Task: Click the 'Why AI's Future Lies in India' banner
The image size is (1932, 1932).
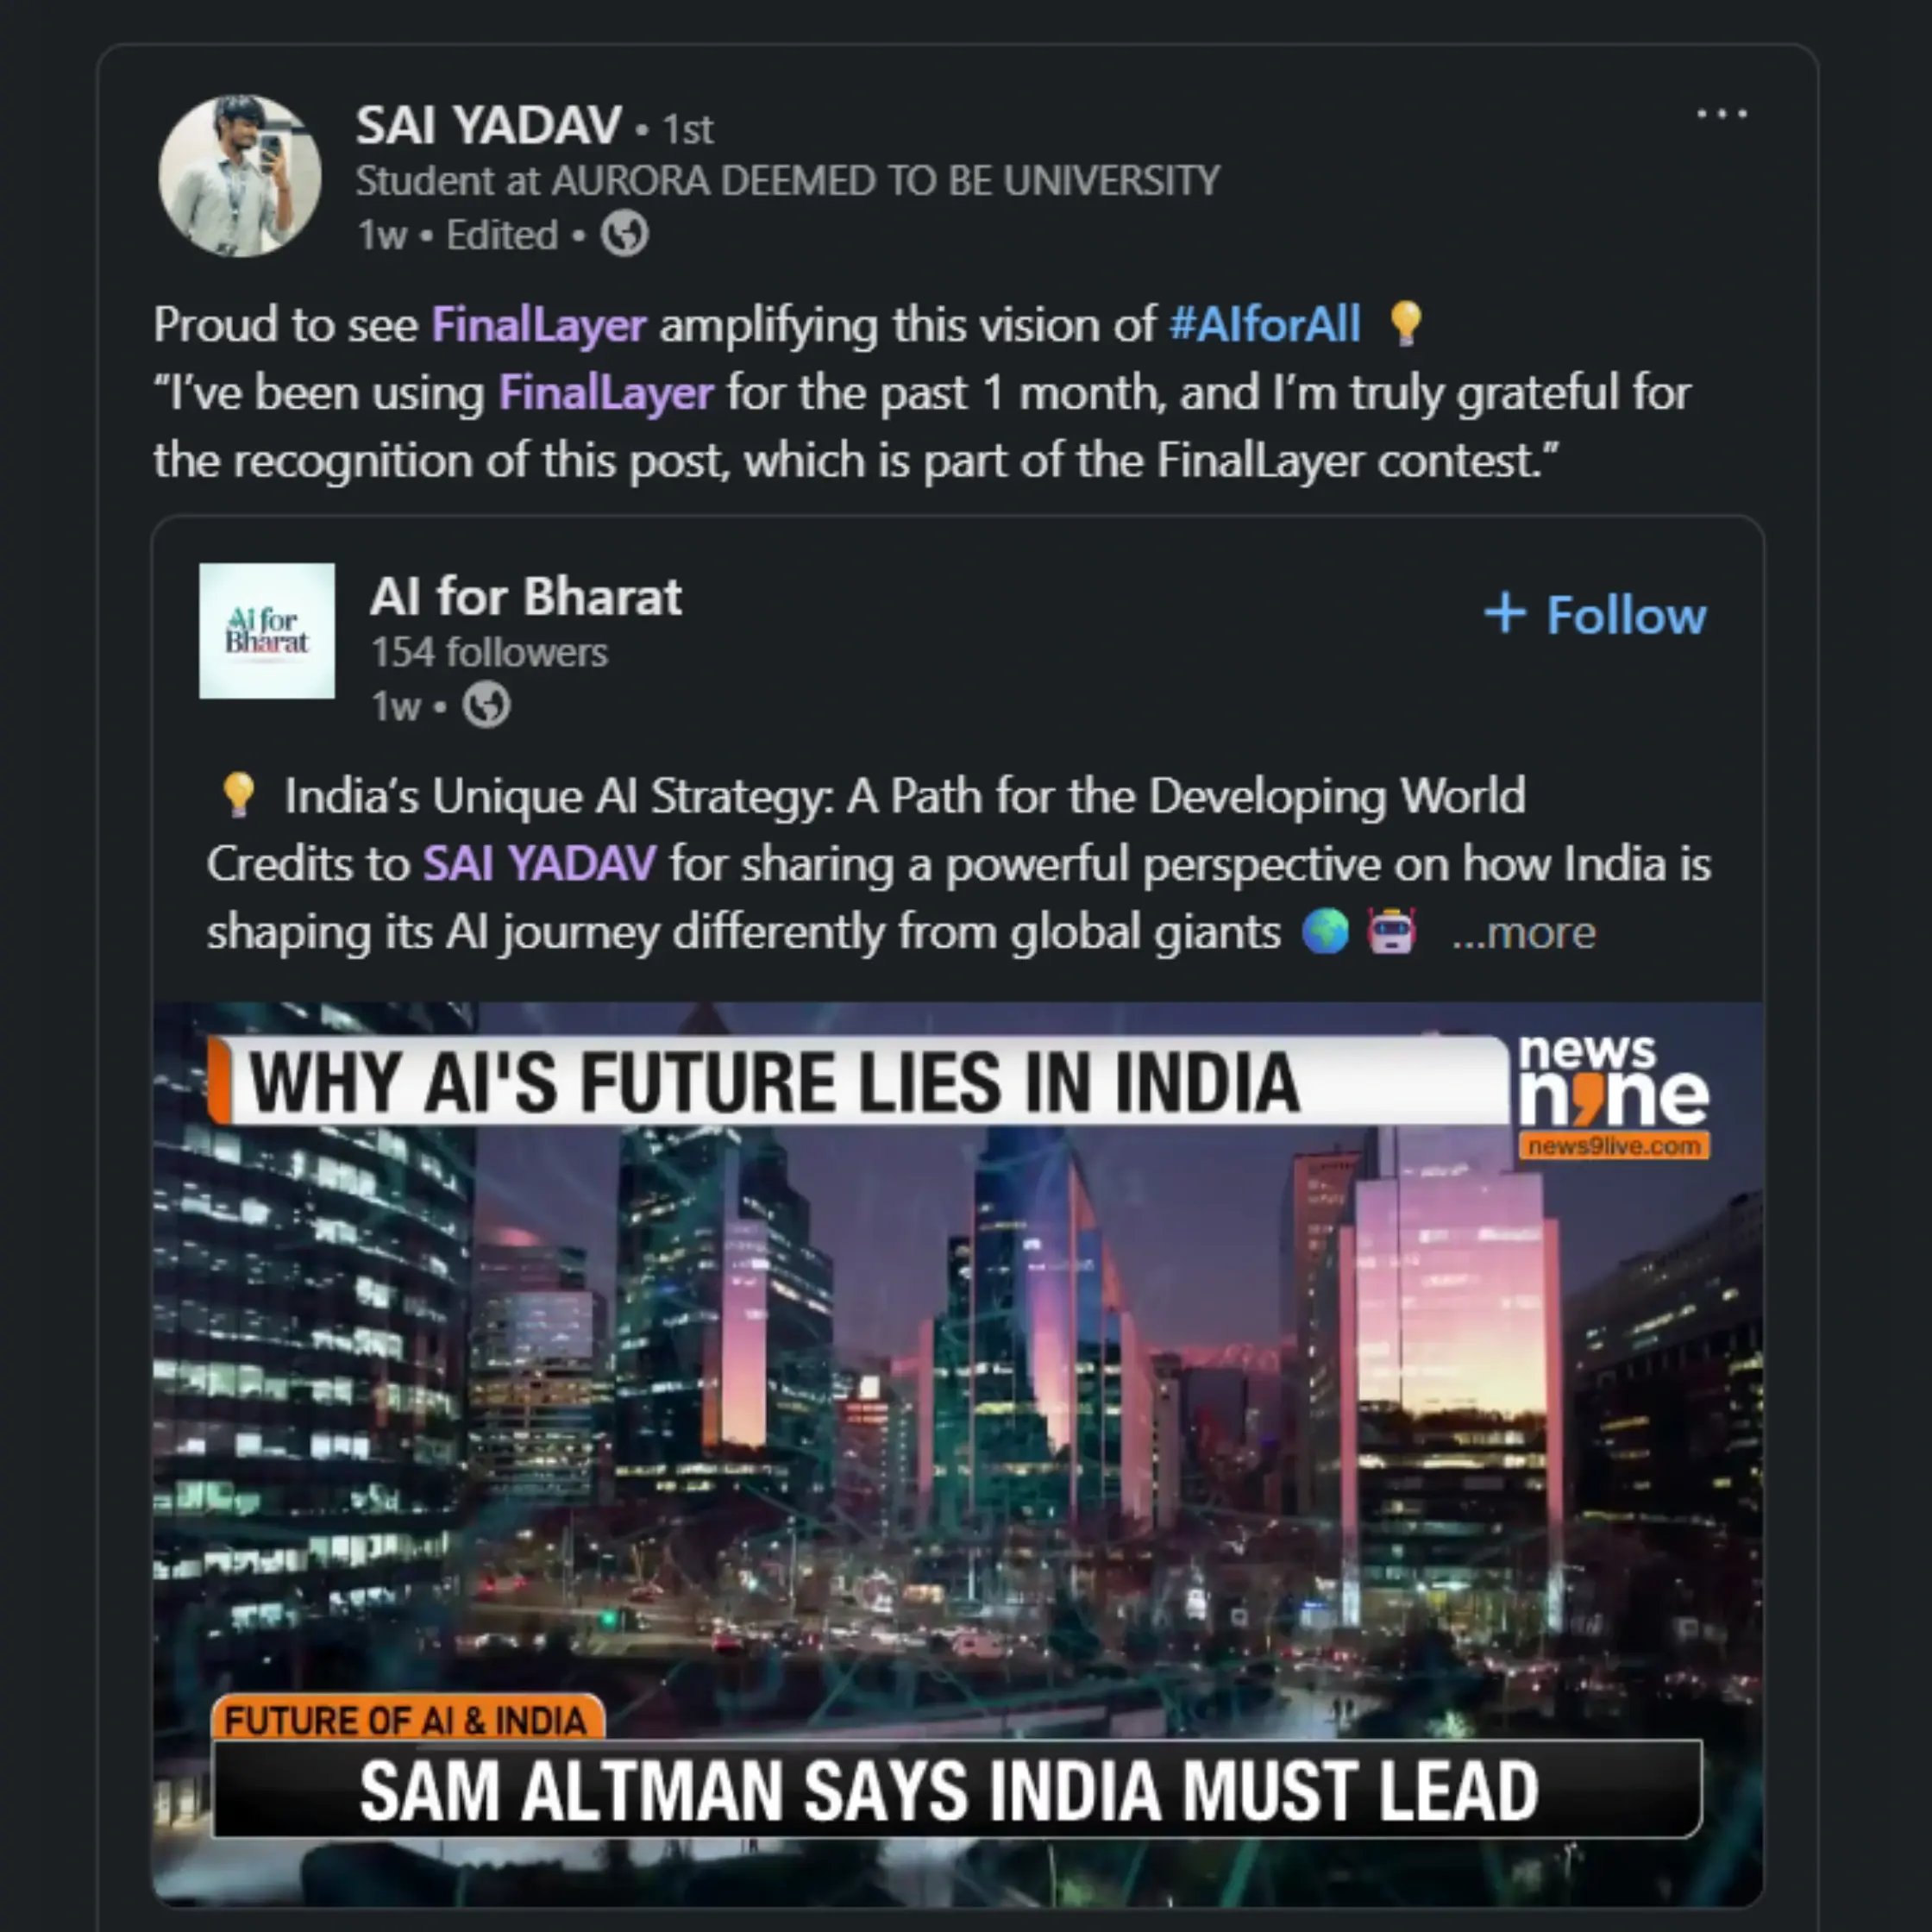Action: pyautogui.click(x=860, y=1083)
